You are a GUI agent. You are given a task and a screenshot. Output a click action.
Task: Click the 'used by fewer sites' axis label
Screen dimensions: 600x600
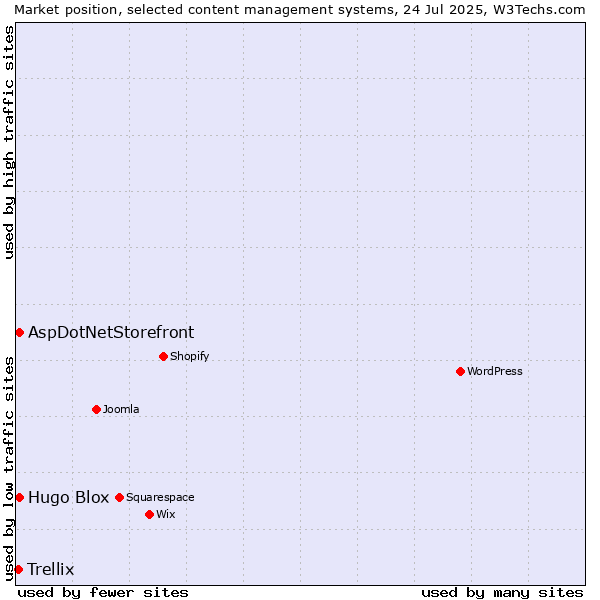coord(103,593)
